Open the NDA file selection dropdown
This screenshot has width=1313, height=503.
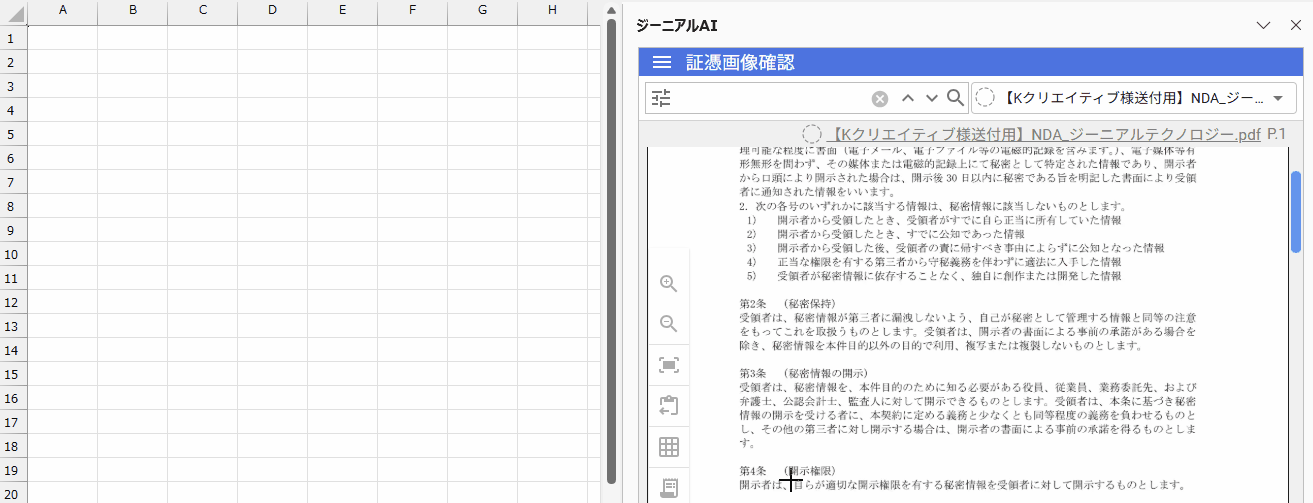click(1134, 98)
